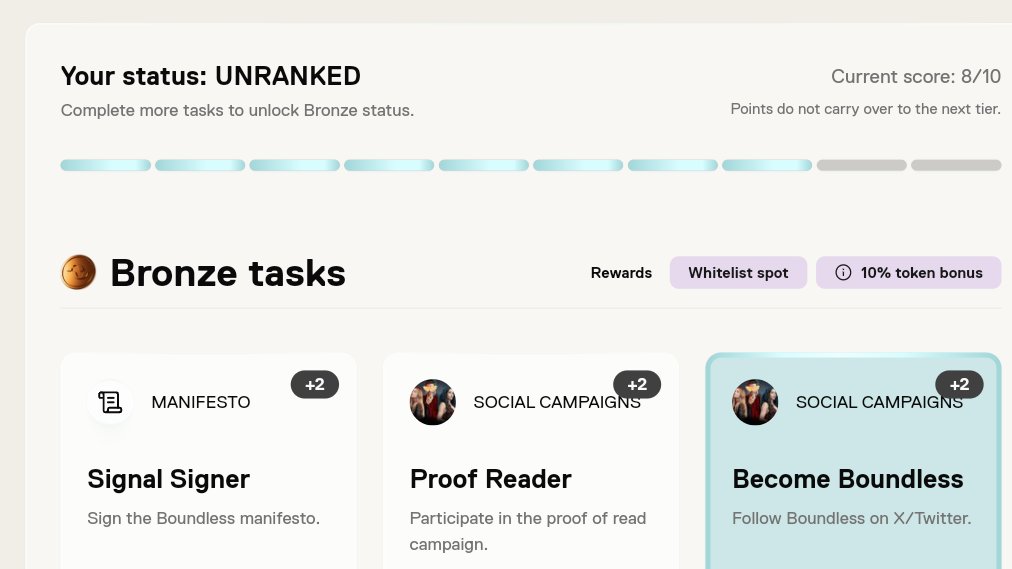Click SOCIAL CAMPAIGNS label on Become Boundless card

(x=879, y=402)
